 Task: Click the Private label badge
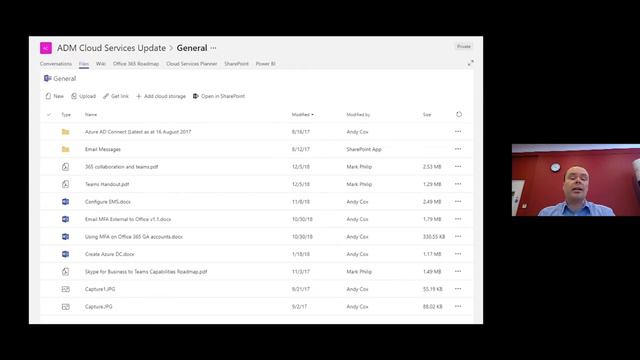point(464,47)
